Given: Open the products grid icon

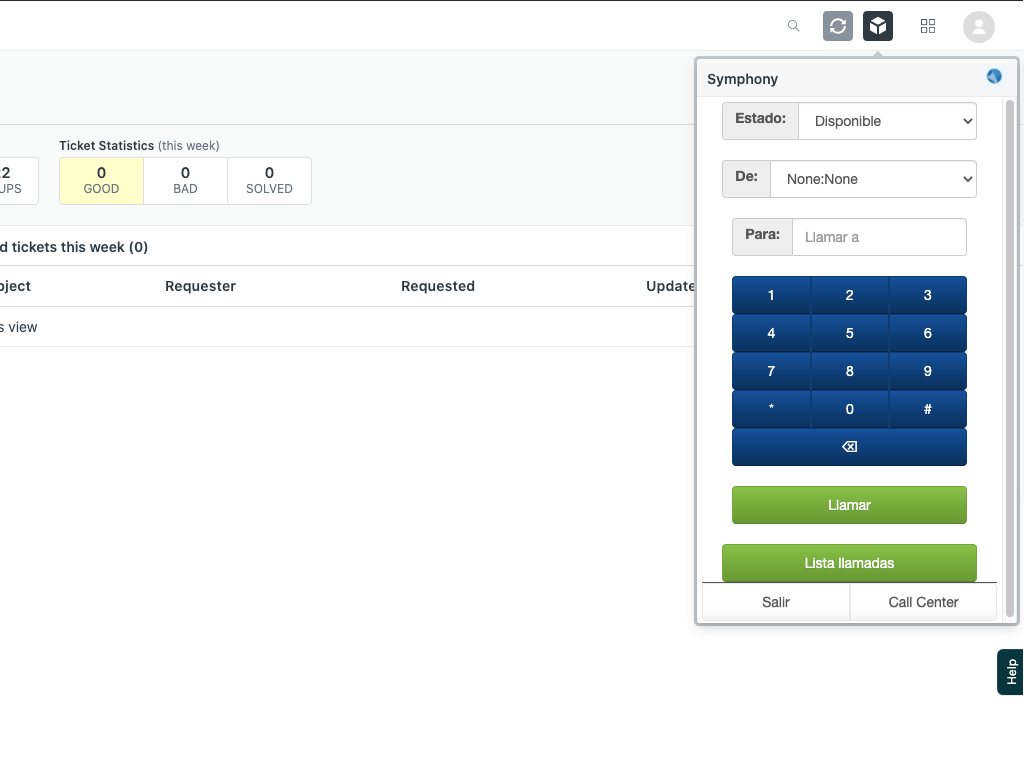Looking at the screenshot, I should coord(928,26).
